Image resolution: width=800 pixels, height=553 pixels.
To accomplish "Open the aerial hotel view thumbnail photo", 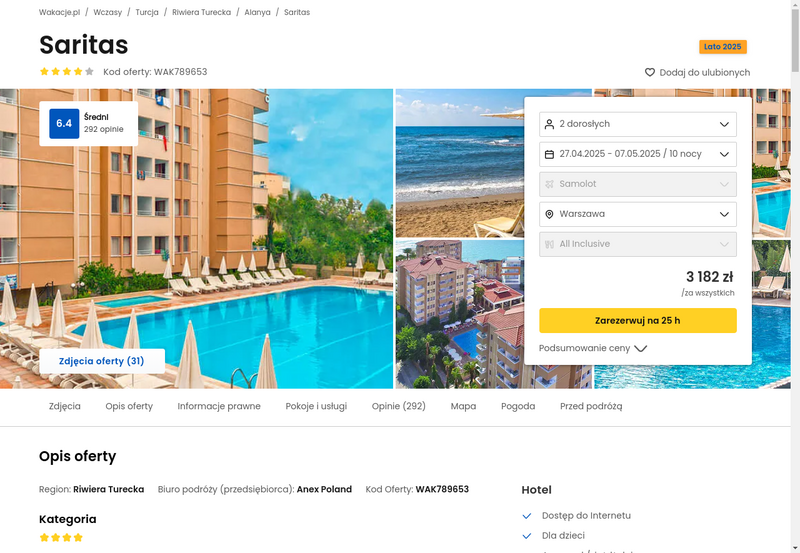I will [x=460, y=314].
